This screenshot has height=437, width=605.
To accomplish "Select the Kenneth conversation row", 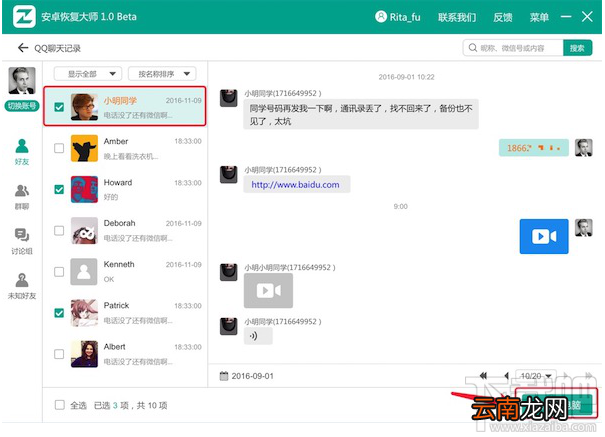I will (x=125, y=272).
